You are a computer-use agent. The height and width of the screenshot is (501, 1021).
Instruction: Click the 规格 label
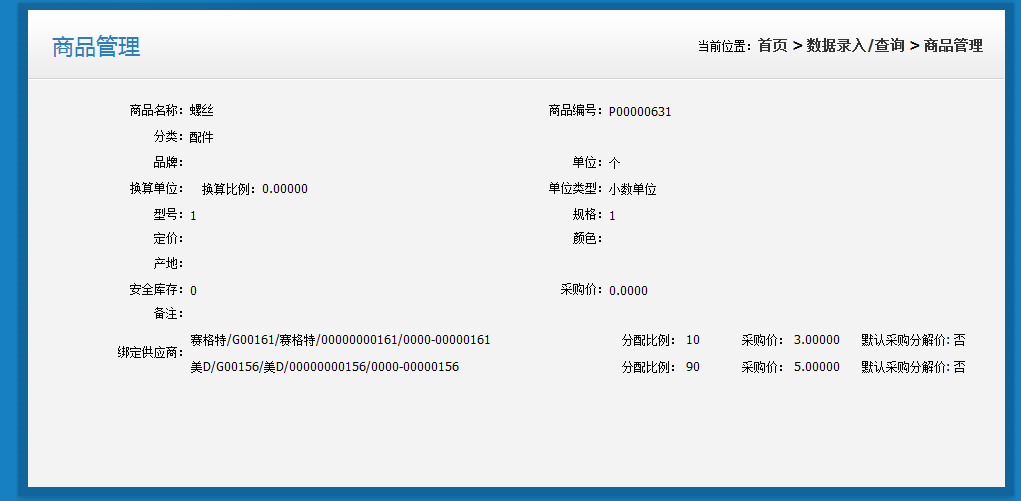click(x=585, y=215)
